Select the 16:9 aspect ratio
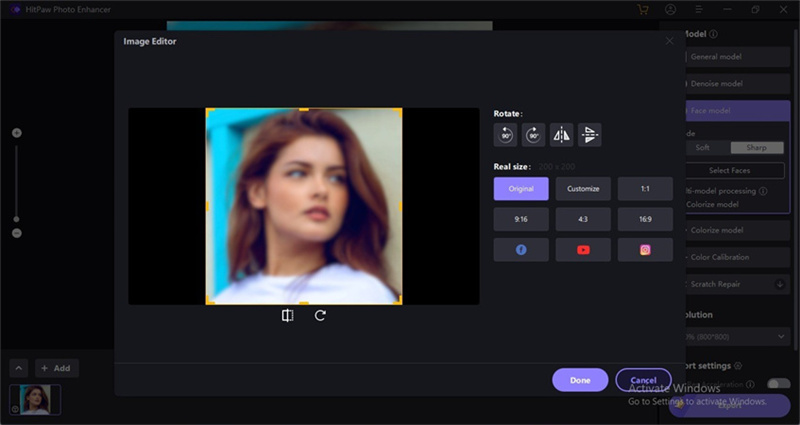Viewport: 800px width, 425px height. (x=645, y=219)
